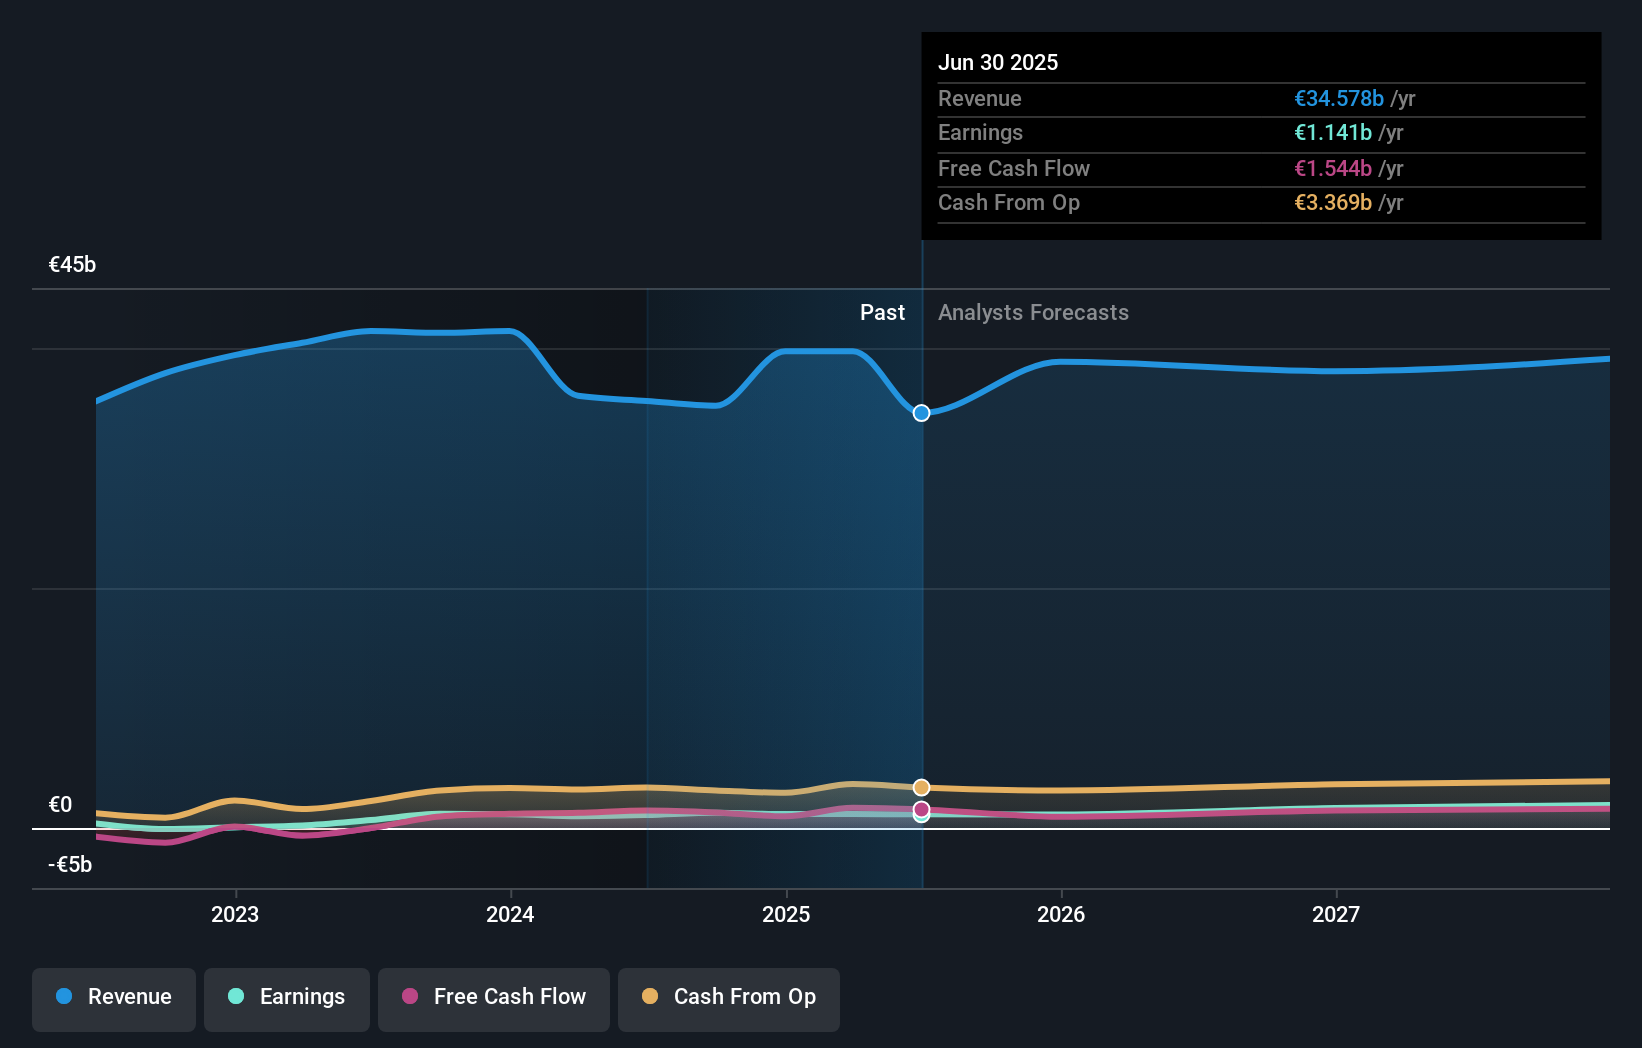The width and height of the screenshot is (1642, 1048).
Task: Click the 2025 label on the time axis
Action: tap(787, 914)
